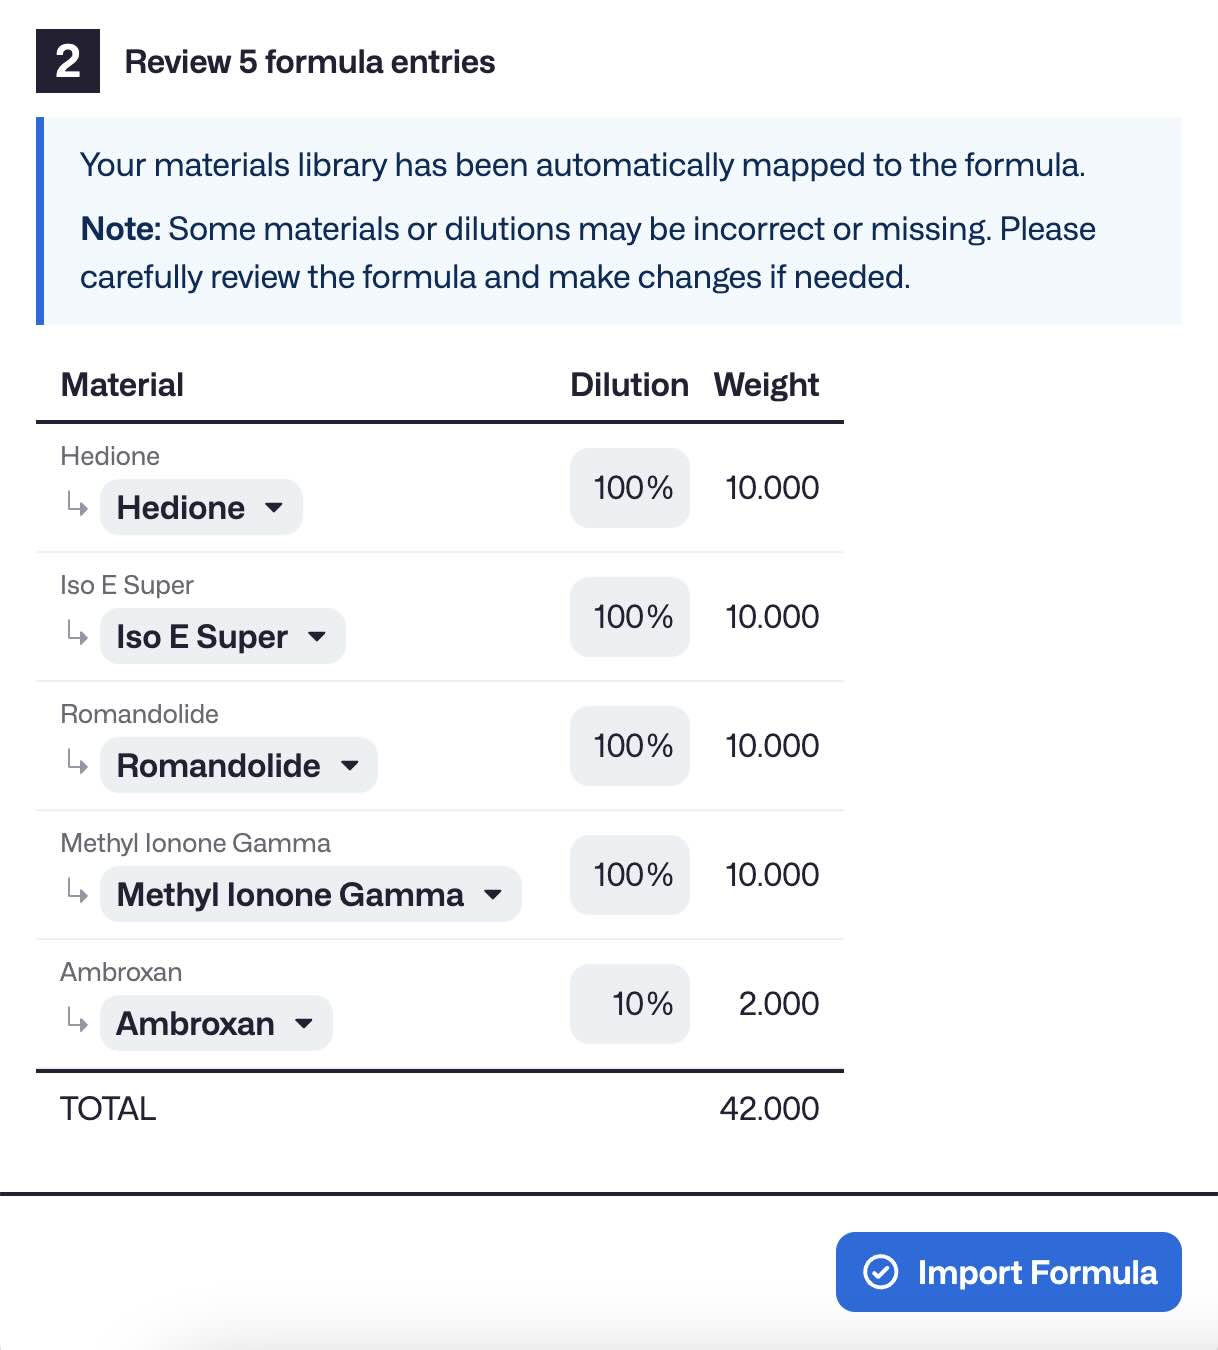Image resolution: width=1218 pixels, height=1350 pixels.
Task: Open the Iso E Super material mapping dropdown
Action: (x=221, y=636)
